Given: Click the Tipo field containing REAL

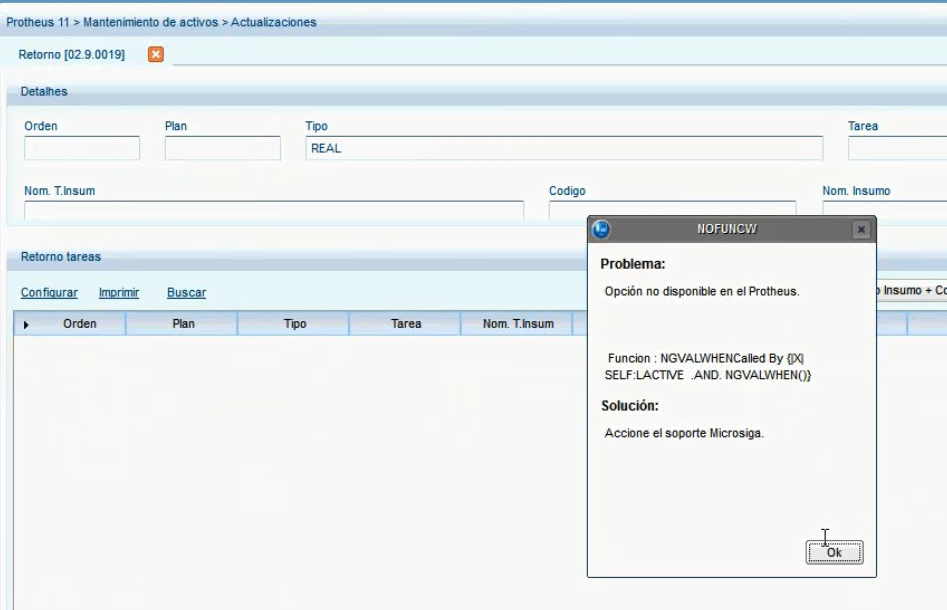Looking at the screenshot, I should point(563,148).
